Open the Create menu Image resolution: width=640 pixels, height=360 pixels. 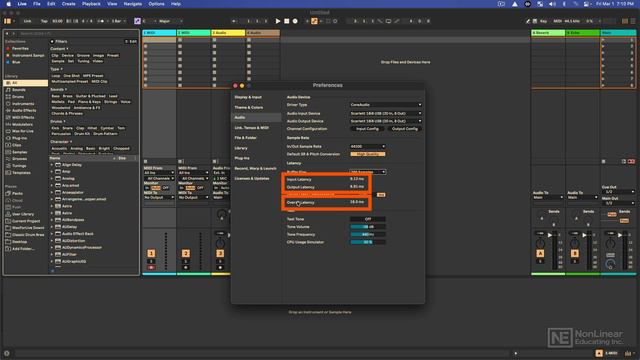point(69,4)
